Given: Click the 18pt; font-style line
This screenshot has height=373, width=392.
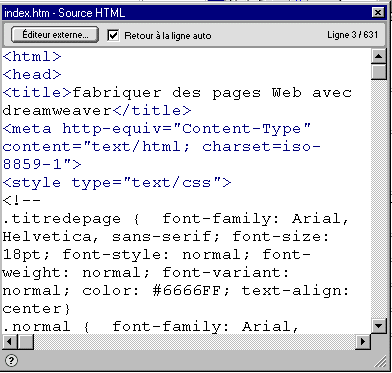Looking at the screenshot, I should 157,255.
